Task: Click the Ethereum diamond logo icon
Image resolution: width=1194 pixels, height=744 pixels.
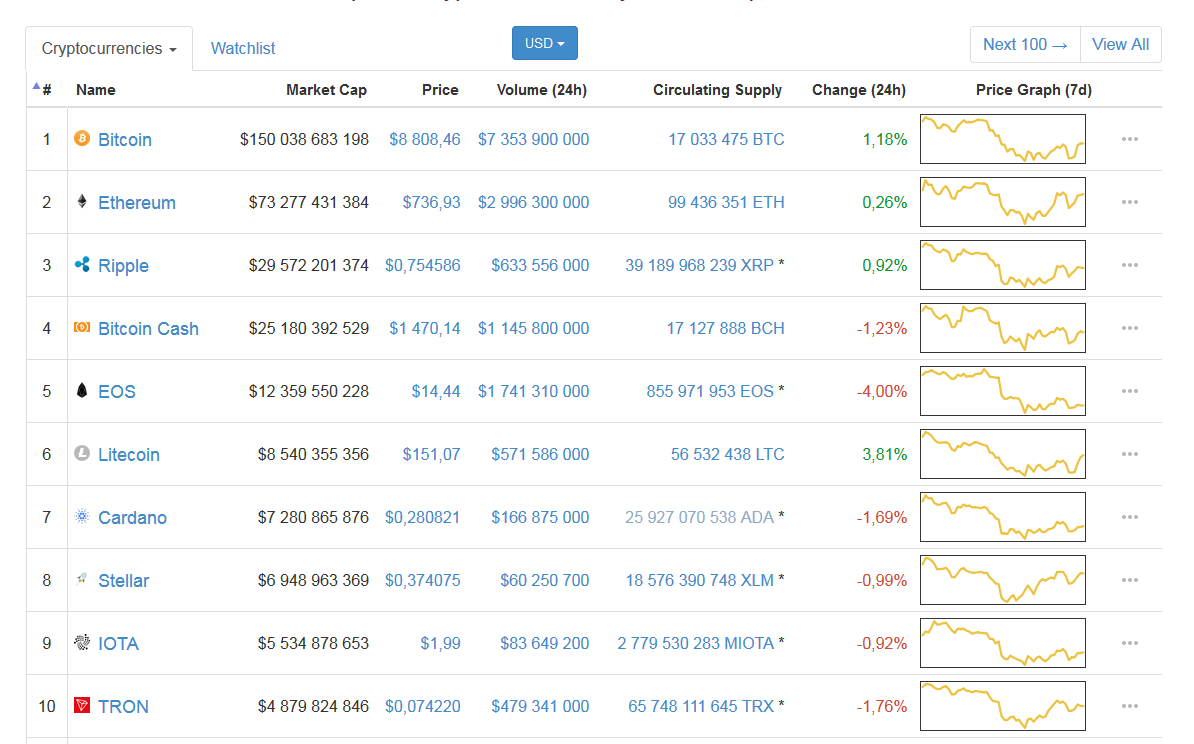Action: [81, 201]
